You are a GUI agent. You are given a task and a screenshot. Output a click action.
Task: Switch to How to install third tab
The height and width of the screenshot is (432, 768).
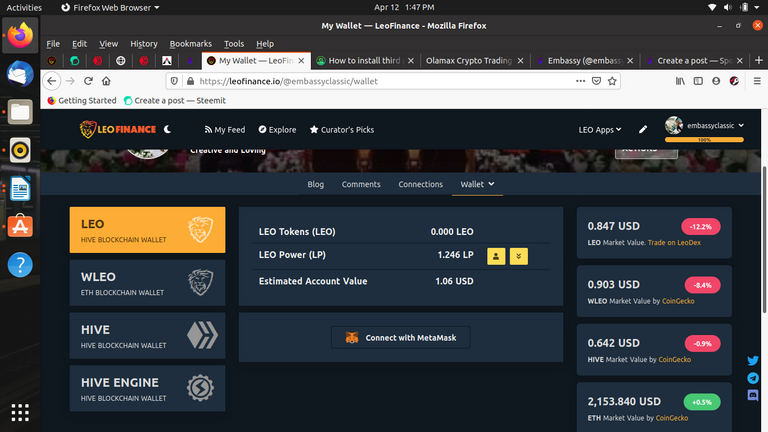pos(364,60)
